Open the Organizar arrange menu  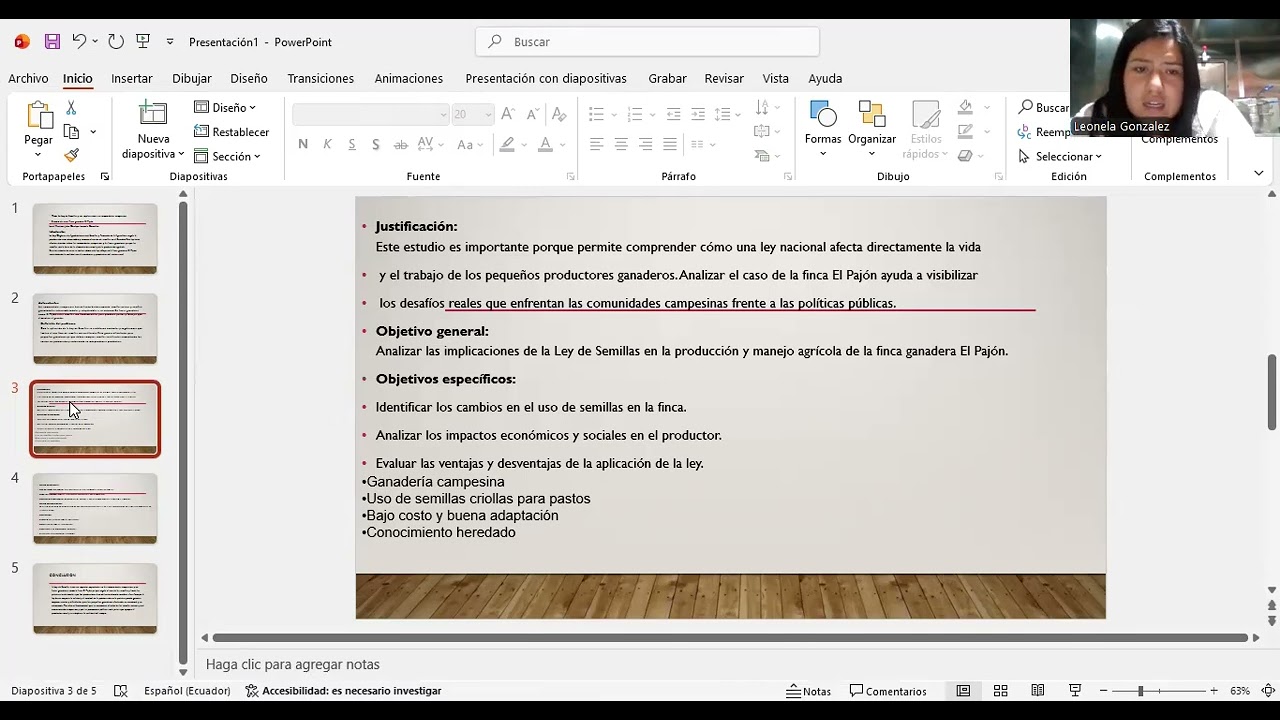[x=872, y=129]
